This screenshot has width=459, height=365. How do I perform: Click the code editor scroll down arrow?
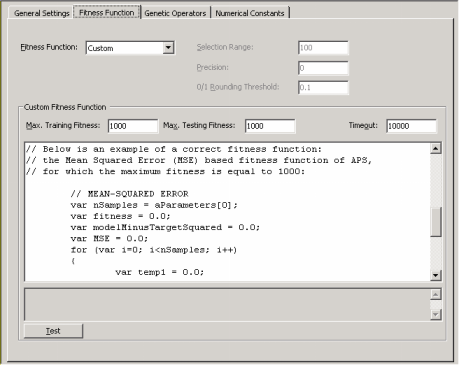[x=436, y=275]
